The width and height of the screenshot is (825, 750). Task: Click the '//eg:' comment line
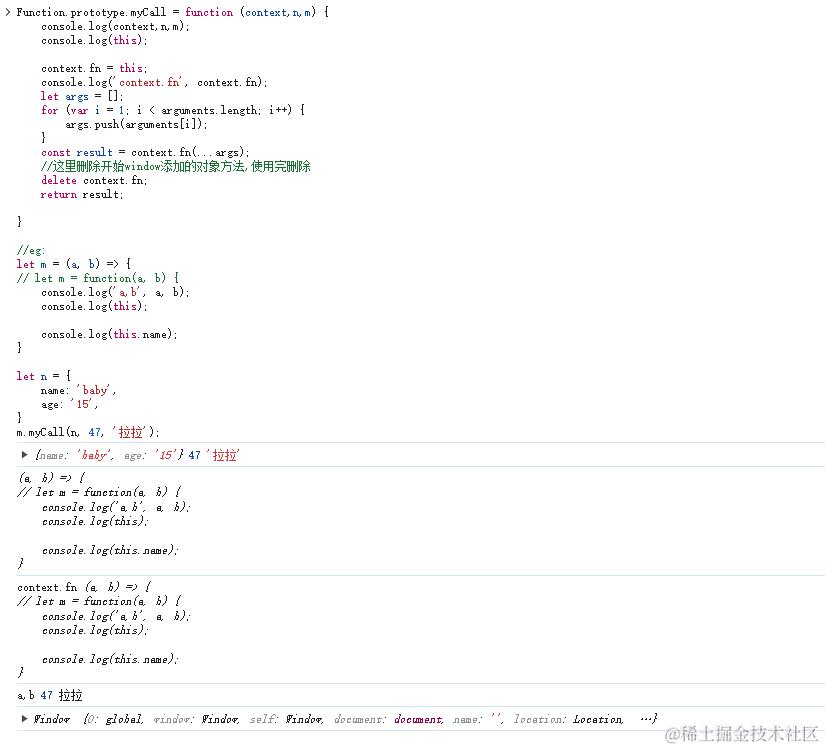click(x=31, y=251)
